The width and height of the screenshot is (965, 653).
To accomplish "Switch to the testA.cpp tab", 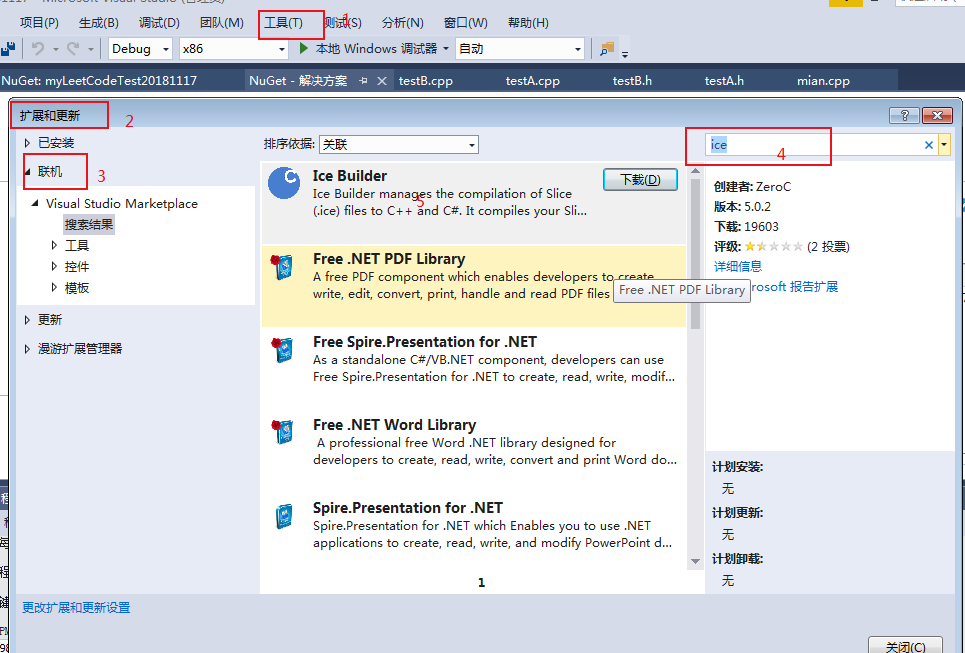I will click(x=533, y=81).
